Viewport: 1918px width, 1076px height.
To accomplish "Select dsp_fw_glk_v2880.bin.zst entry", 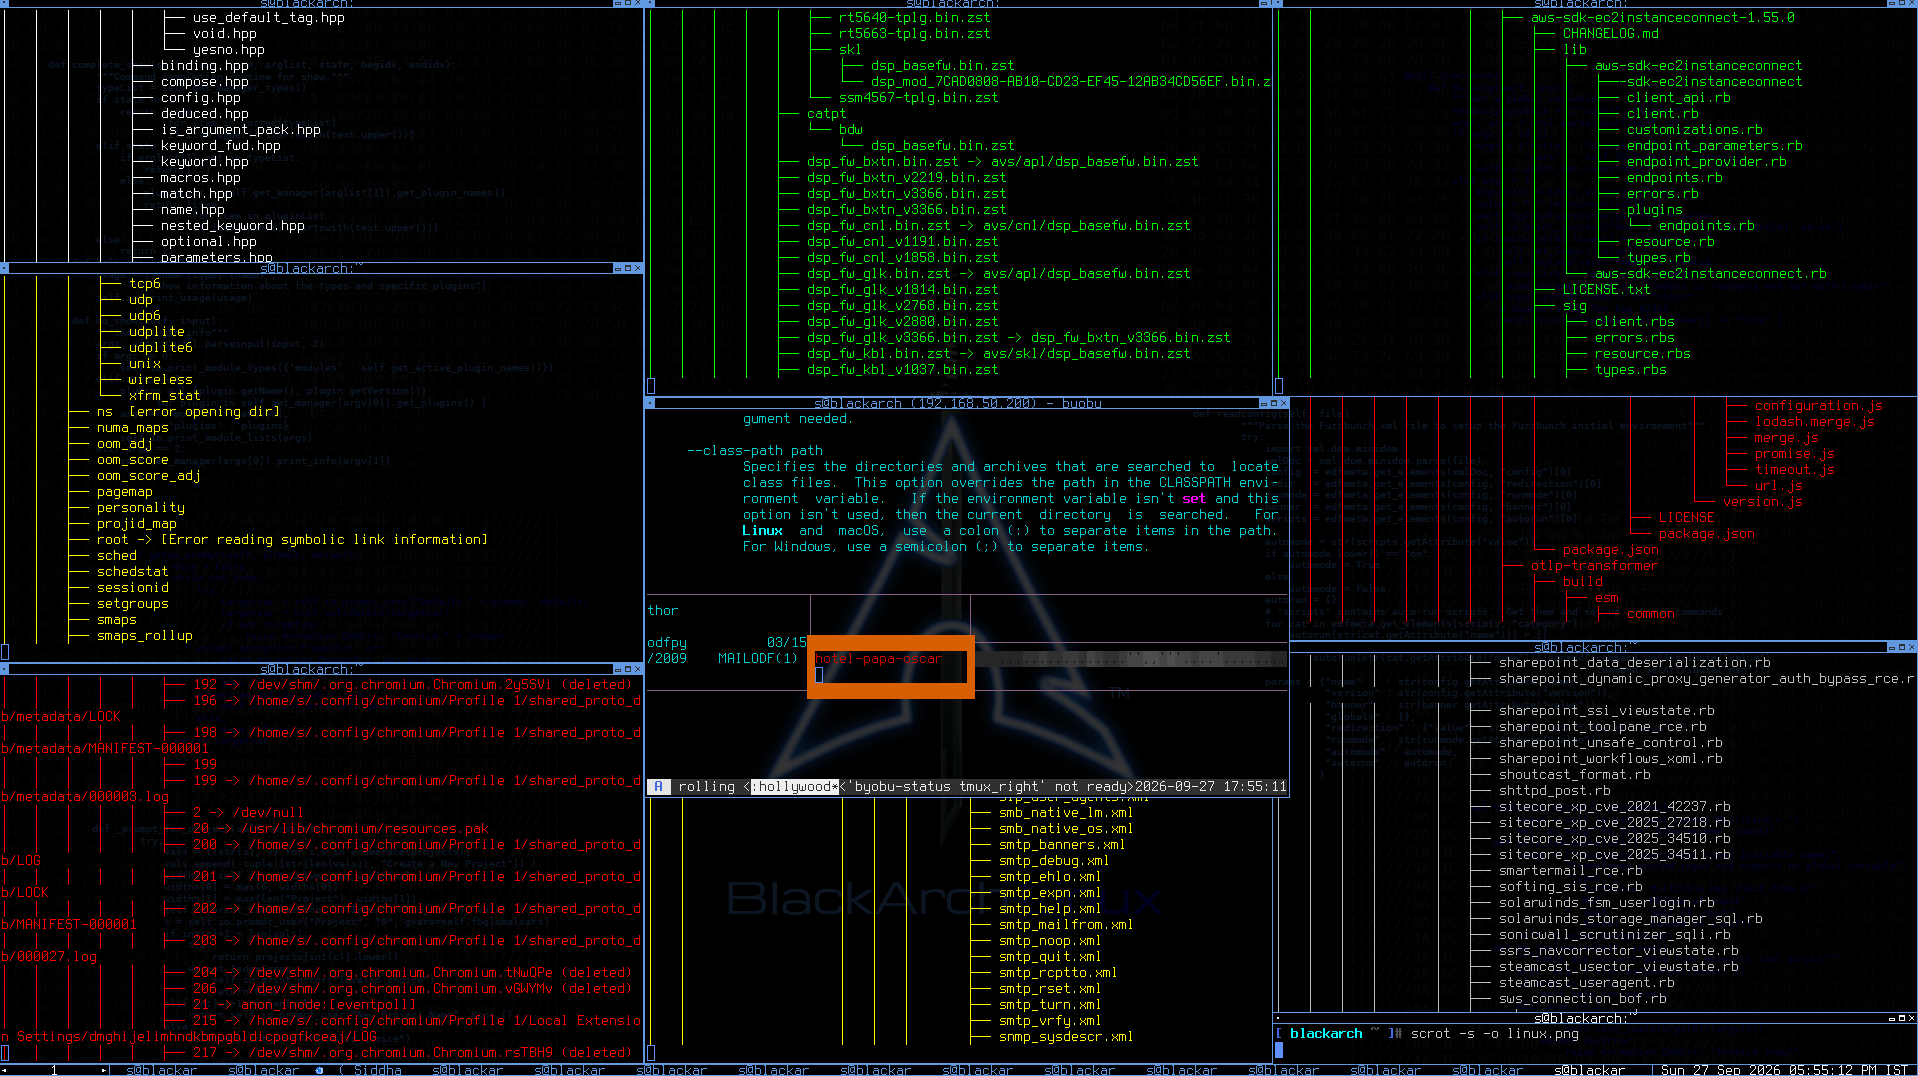I will [x=902, y=322].
